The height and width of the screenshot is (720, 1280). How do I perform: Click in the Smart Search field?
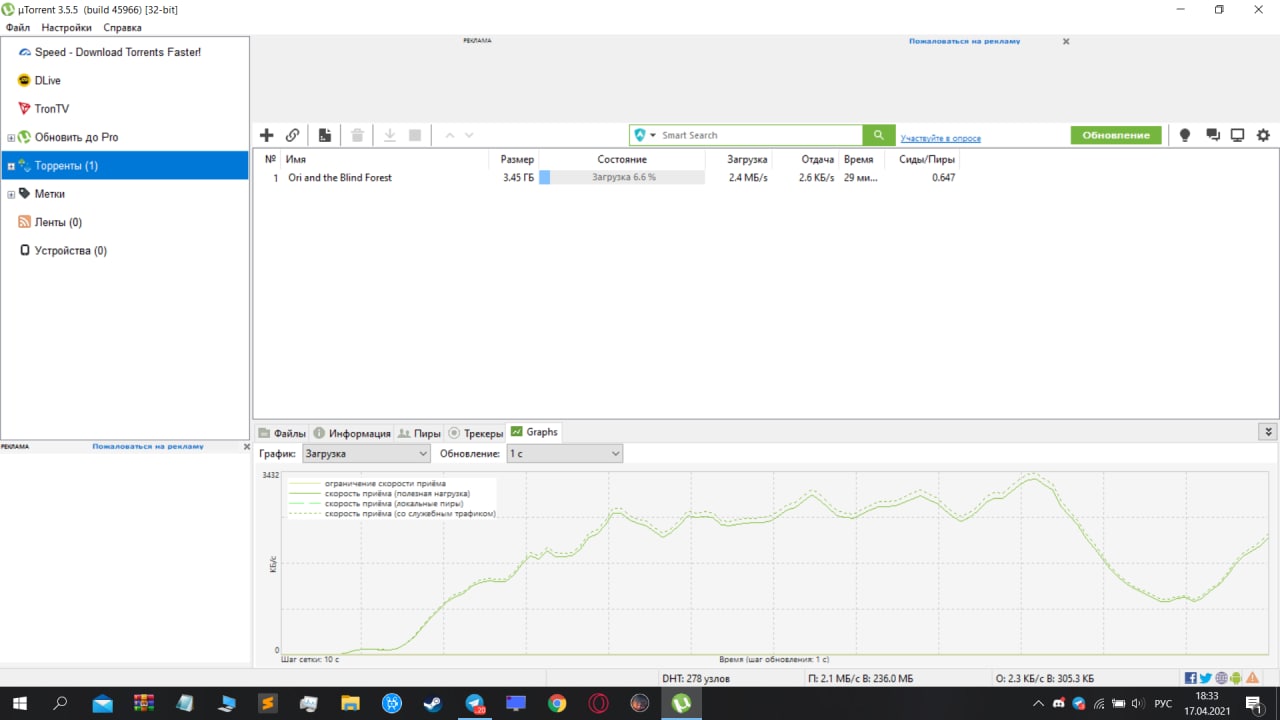click(x=758, y=135)
